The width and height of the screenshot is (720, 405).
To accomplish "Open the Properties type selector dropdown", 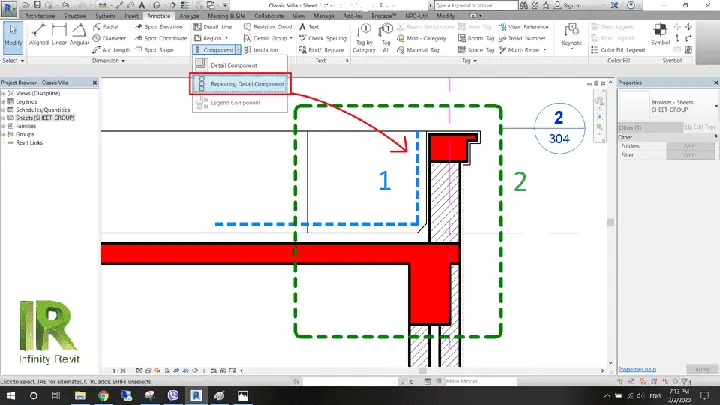I will click(x=715, y=106).
